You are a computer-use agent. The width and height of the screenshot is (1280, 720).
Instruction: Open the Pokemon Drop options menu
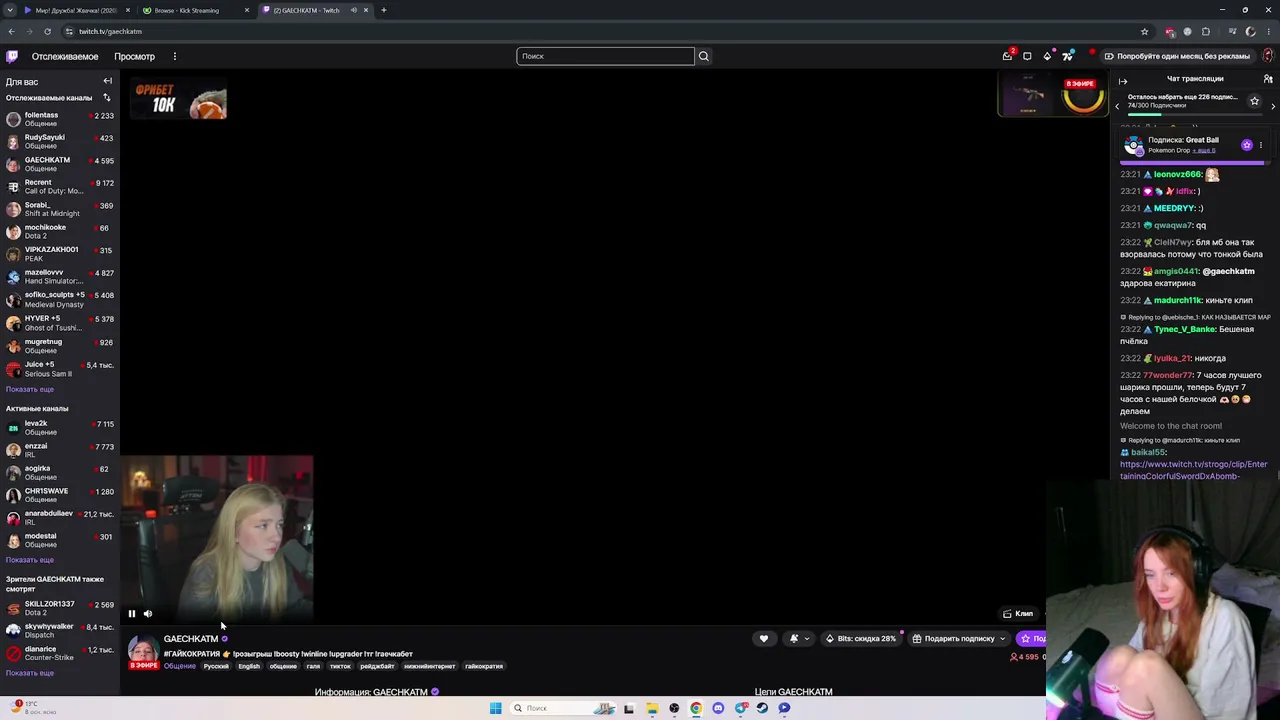[1261, 145]
